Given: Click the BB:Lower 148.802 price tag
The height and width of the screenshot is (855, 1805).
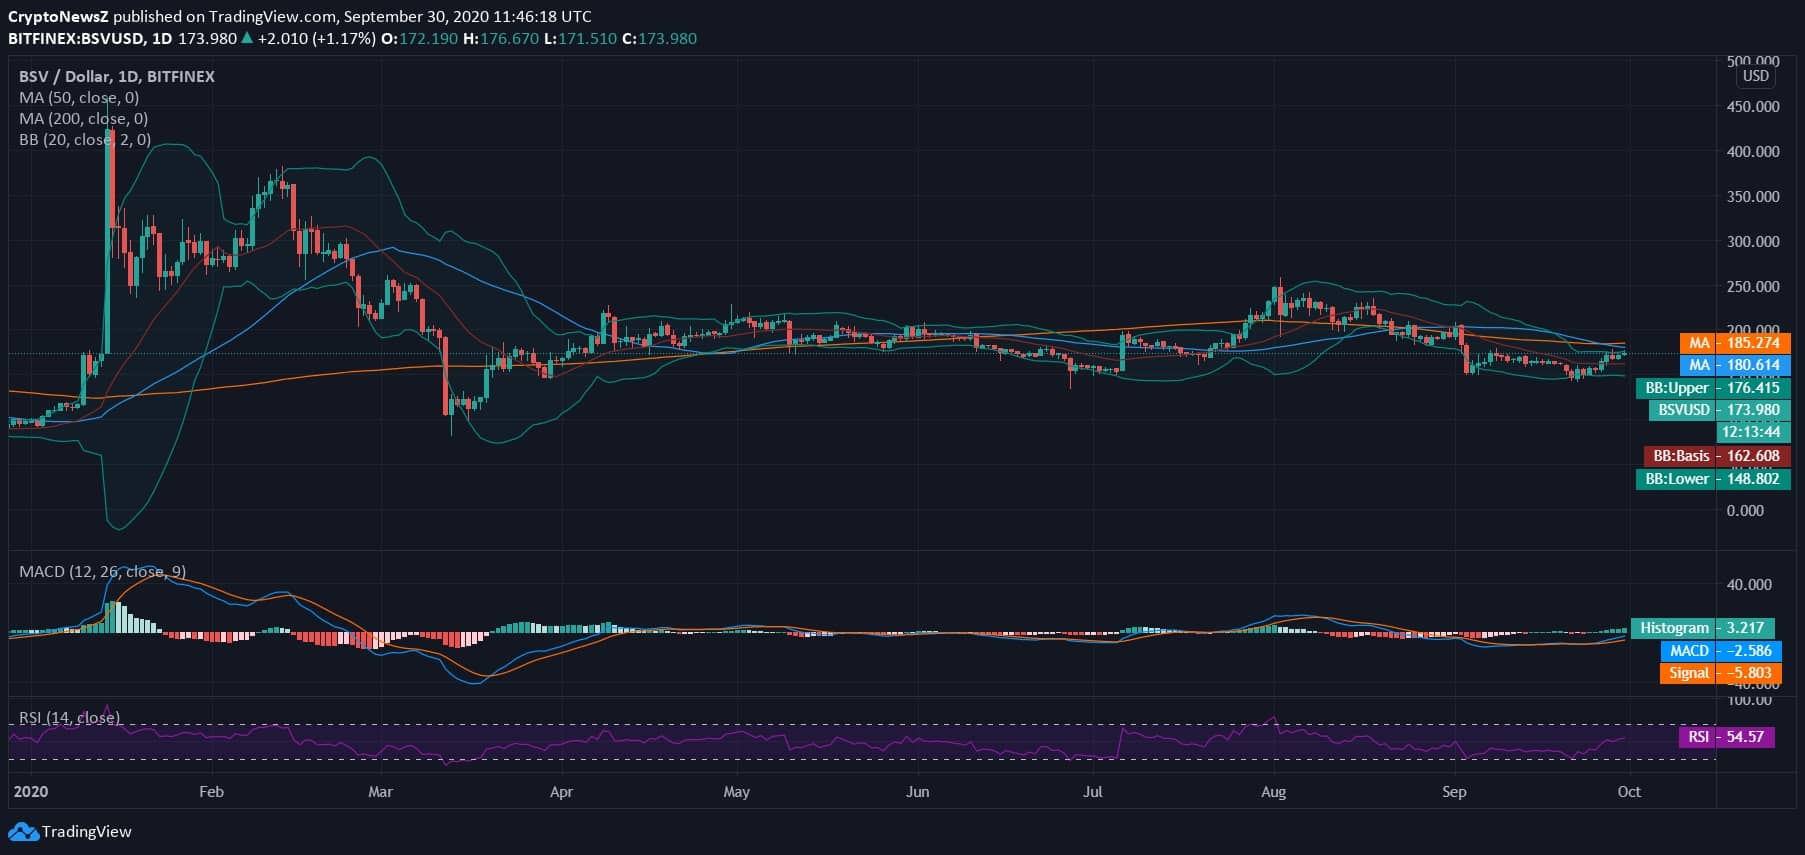Looking at the screenshot, I should [1712, 479].
